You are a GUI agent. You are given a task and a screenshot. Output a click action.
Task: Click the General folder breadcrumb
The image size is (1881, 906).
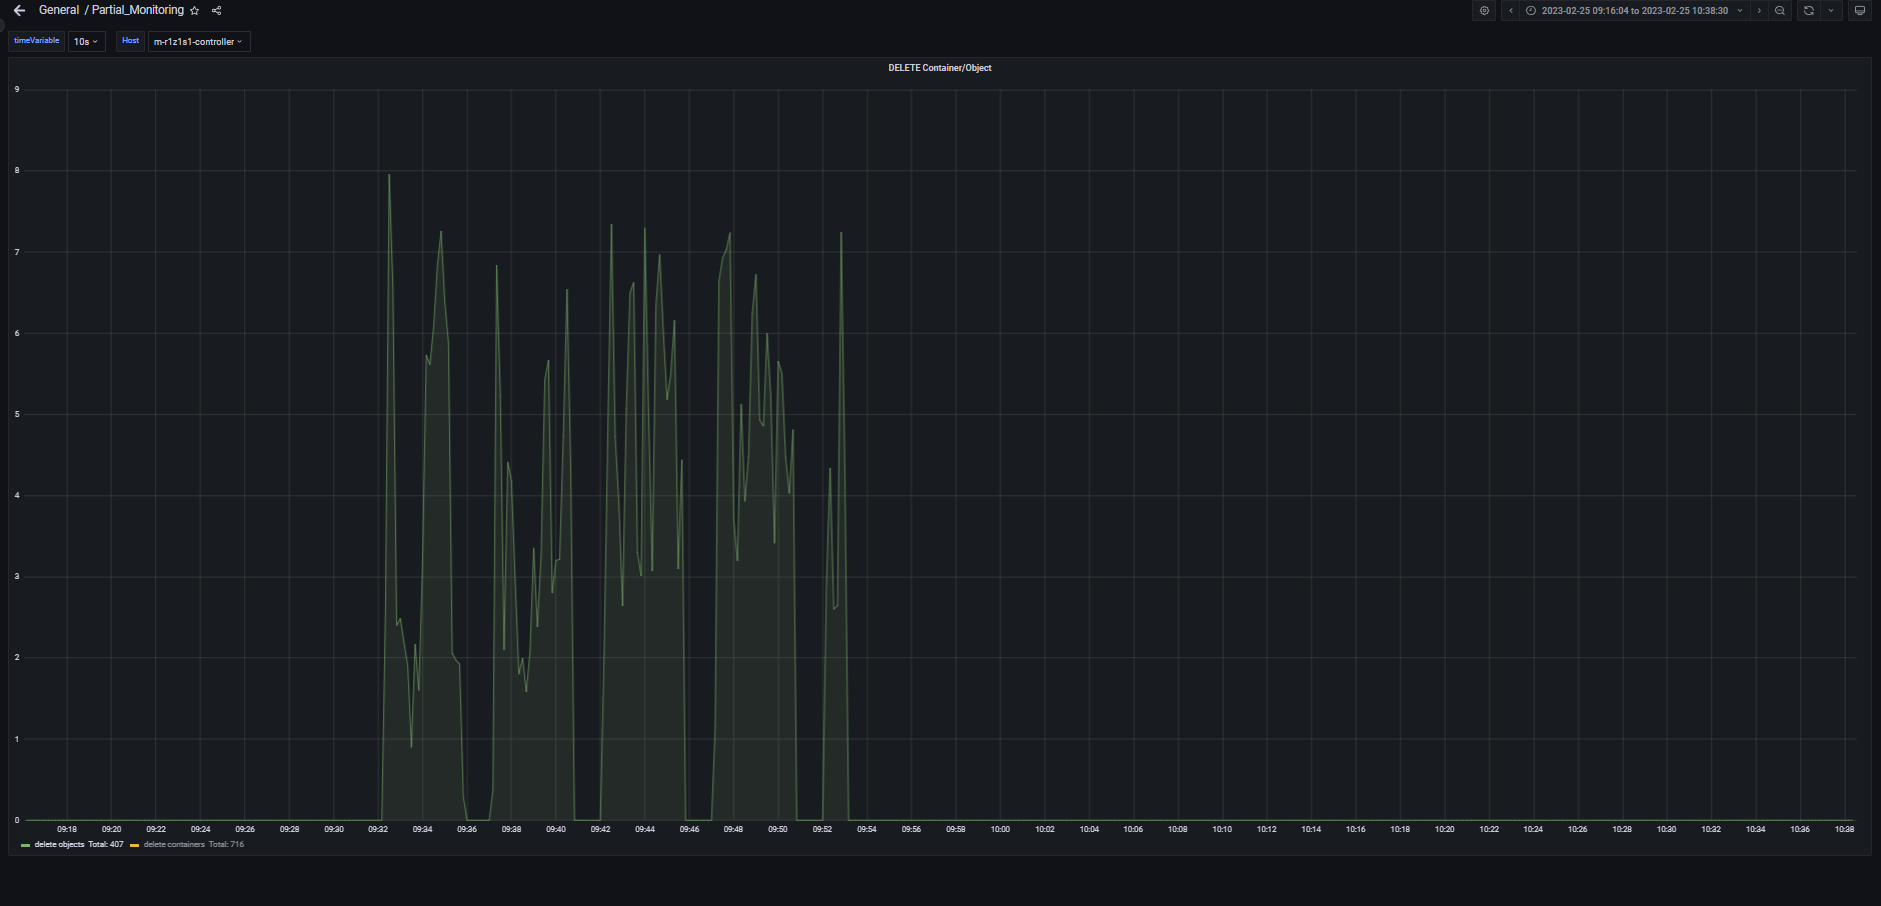point(59,10)
